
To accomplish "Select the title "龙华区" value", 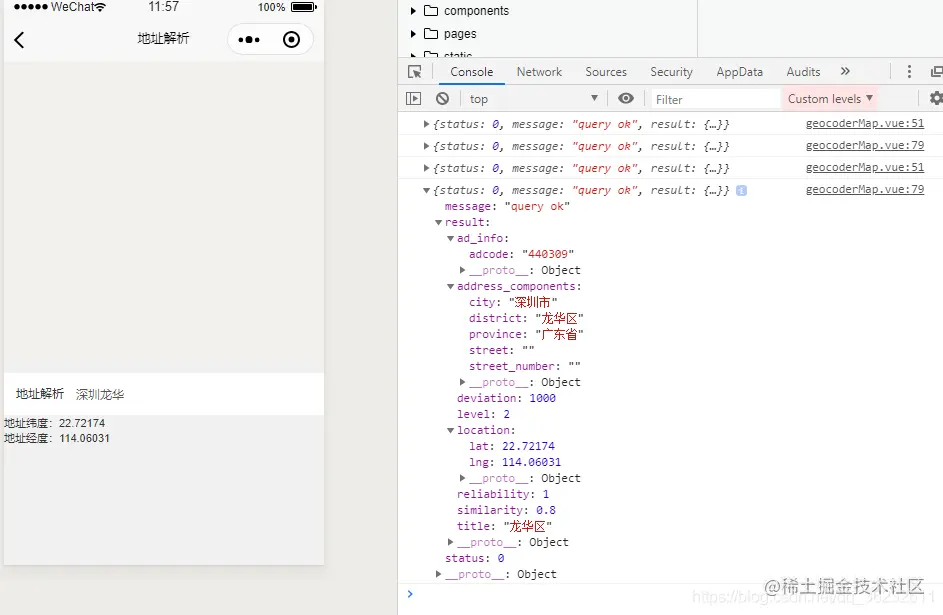I will [x=528, y=526].
